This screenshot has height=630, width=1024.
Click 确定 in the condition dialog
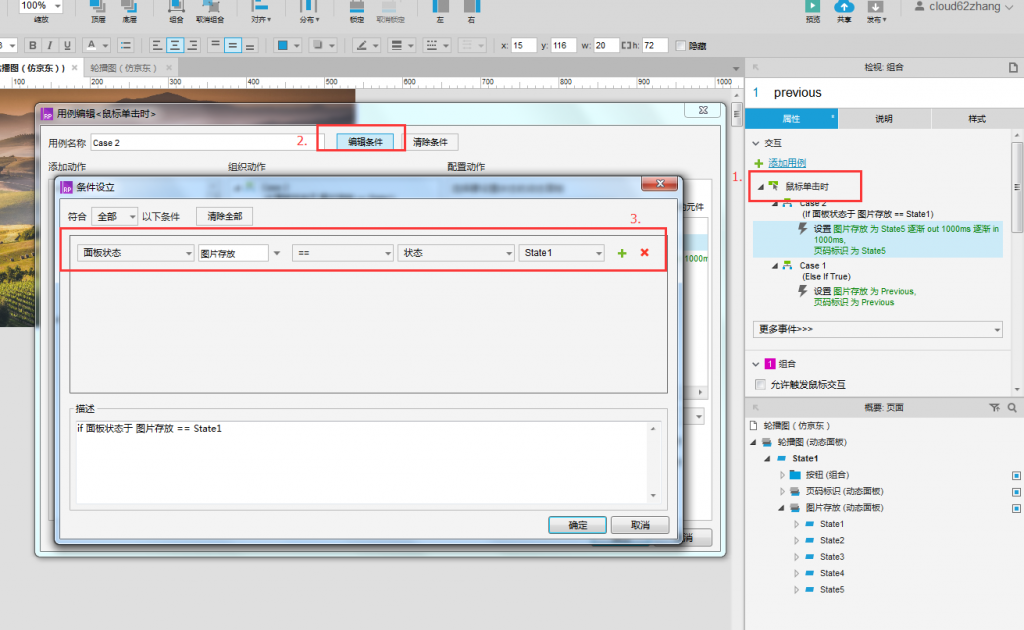click(x=577, y=525)
